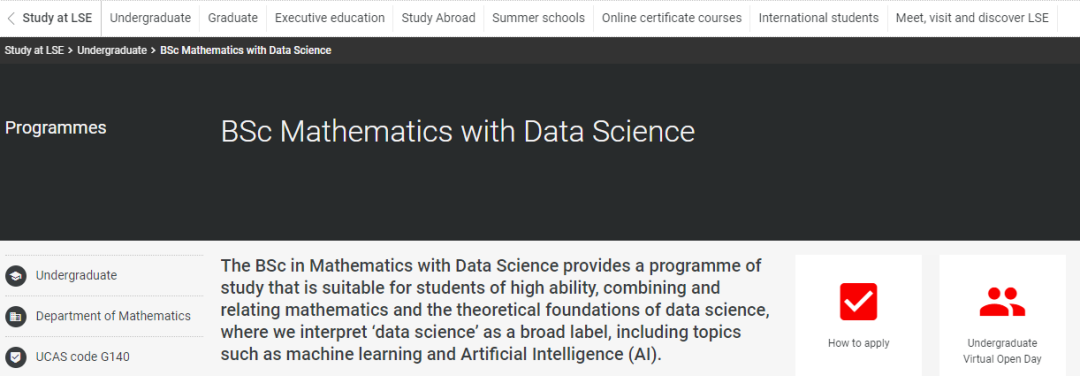
Task: Open Summer schools menu item
Action: coord(539,18)
